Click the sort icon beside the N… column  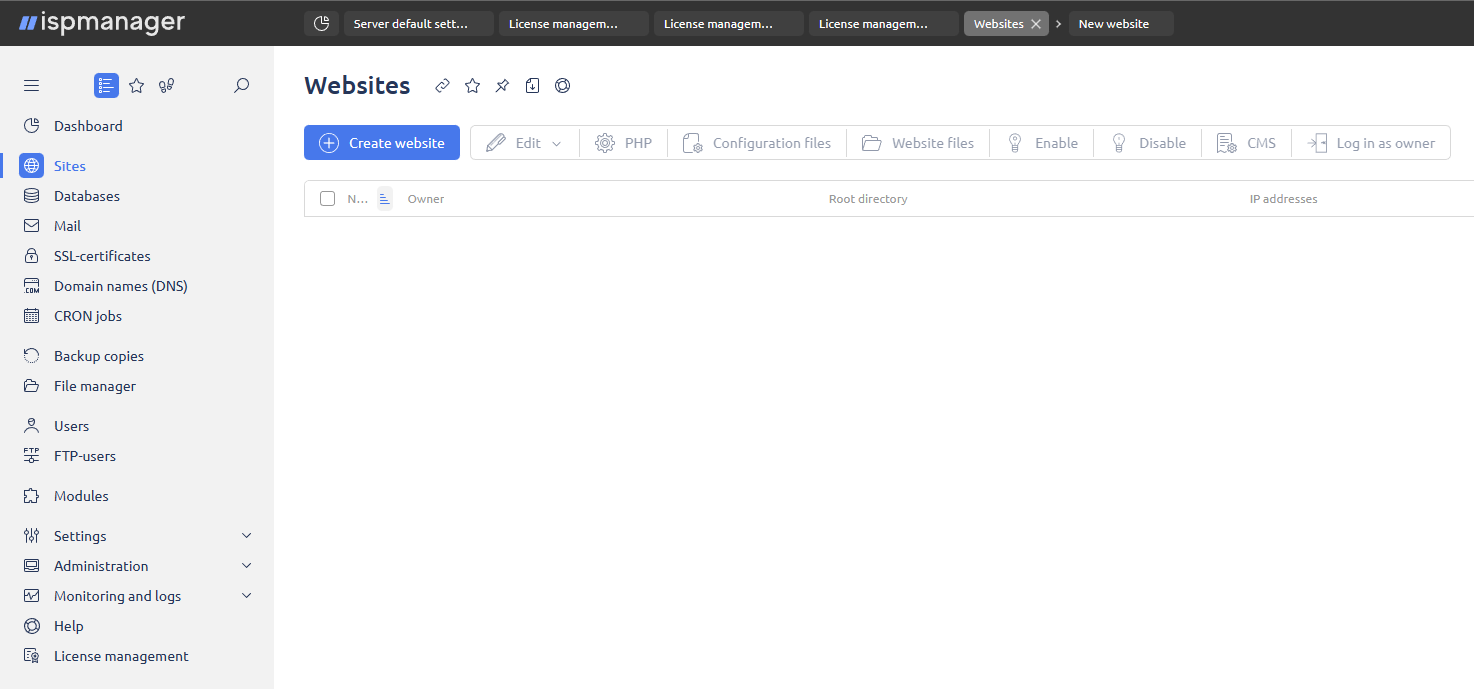click(385, 199)
